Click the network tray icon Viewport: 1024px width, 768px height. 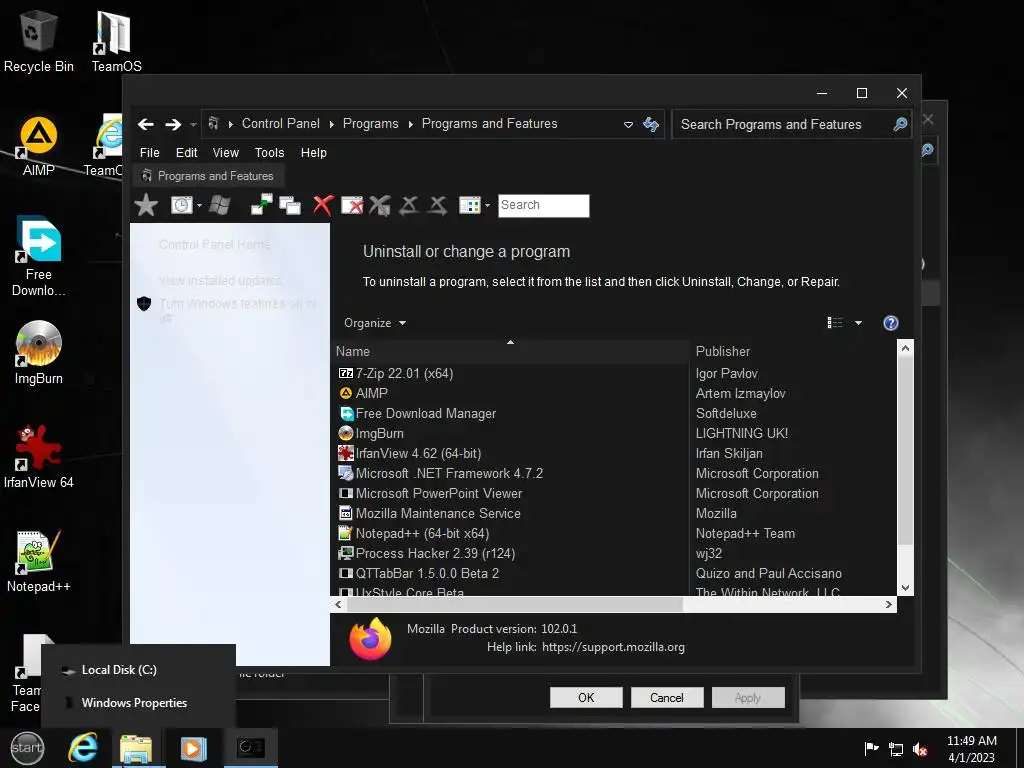click(x=896, y=749)
